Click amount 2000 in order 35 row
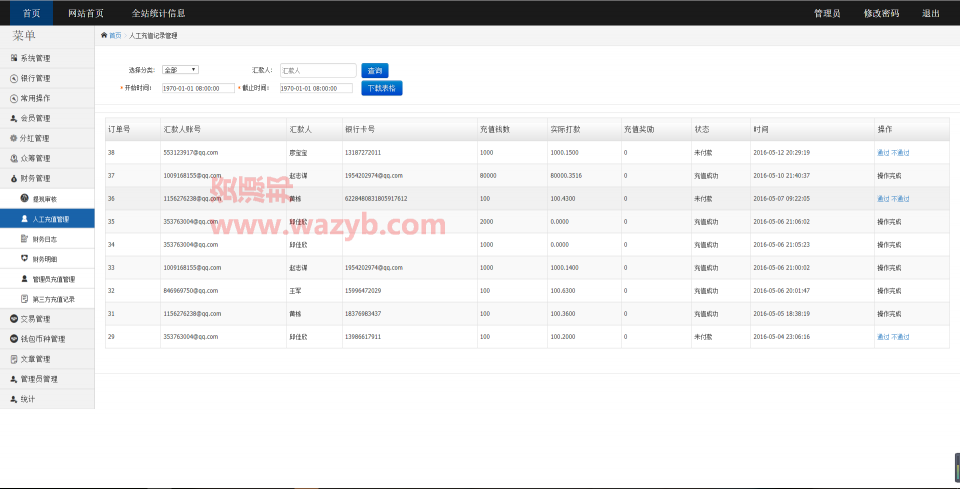 (x=487, y=222)
